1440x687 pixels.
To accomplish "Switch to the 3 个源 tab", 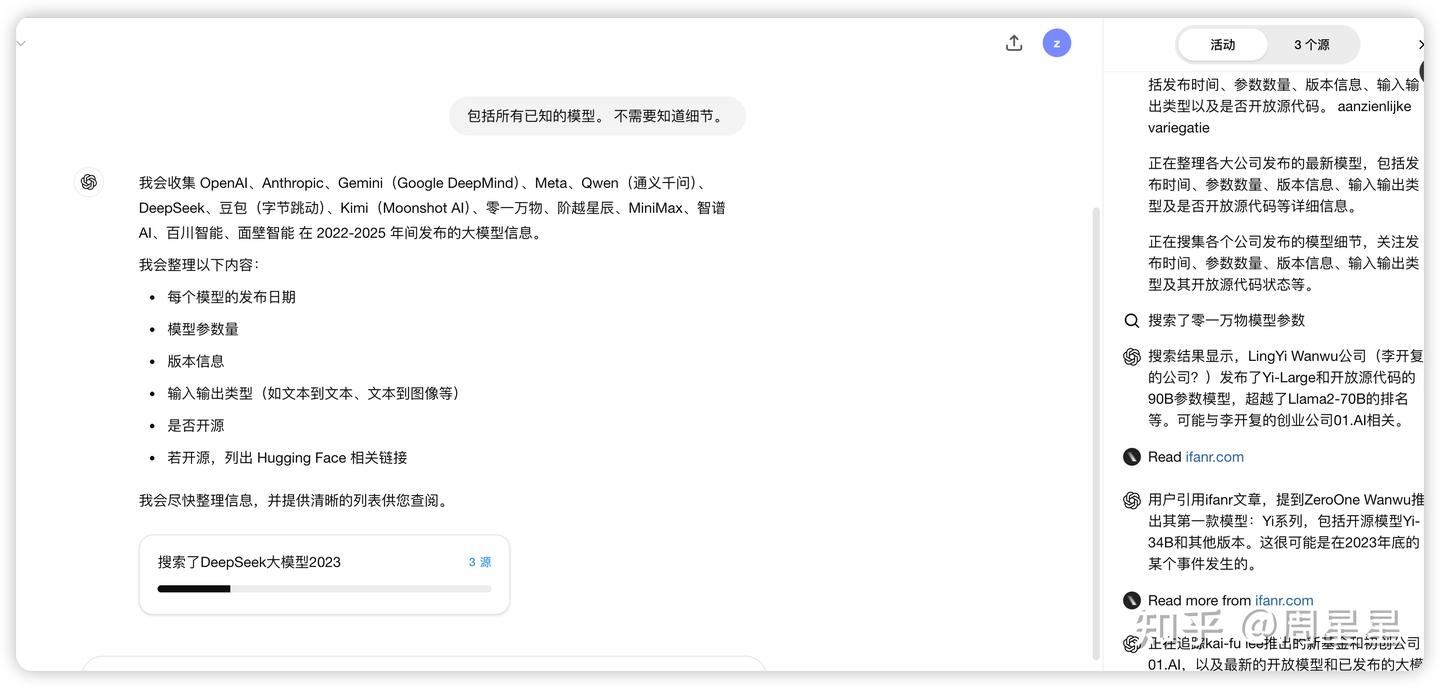I will point(1311,44).
